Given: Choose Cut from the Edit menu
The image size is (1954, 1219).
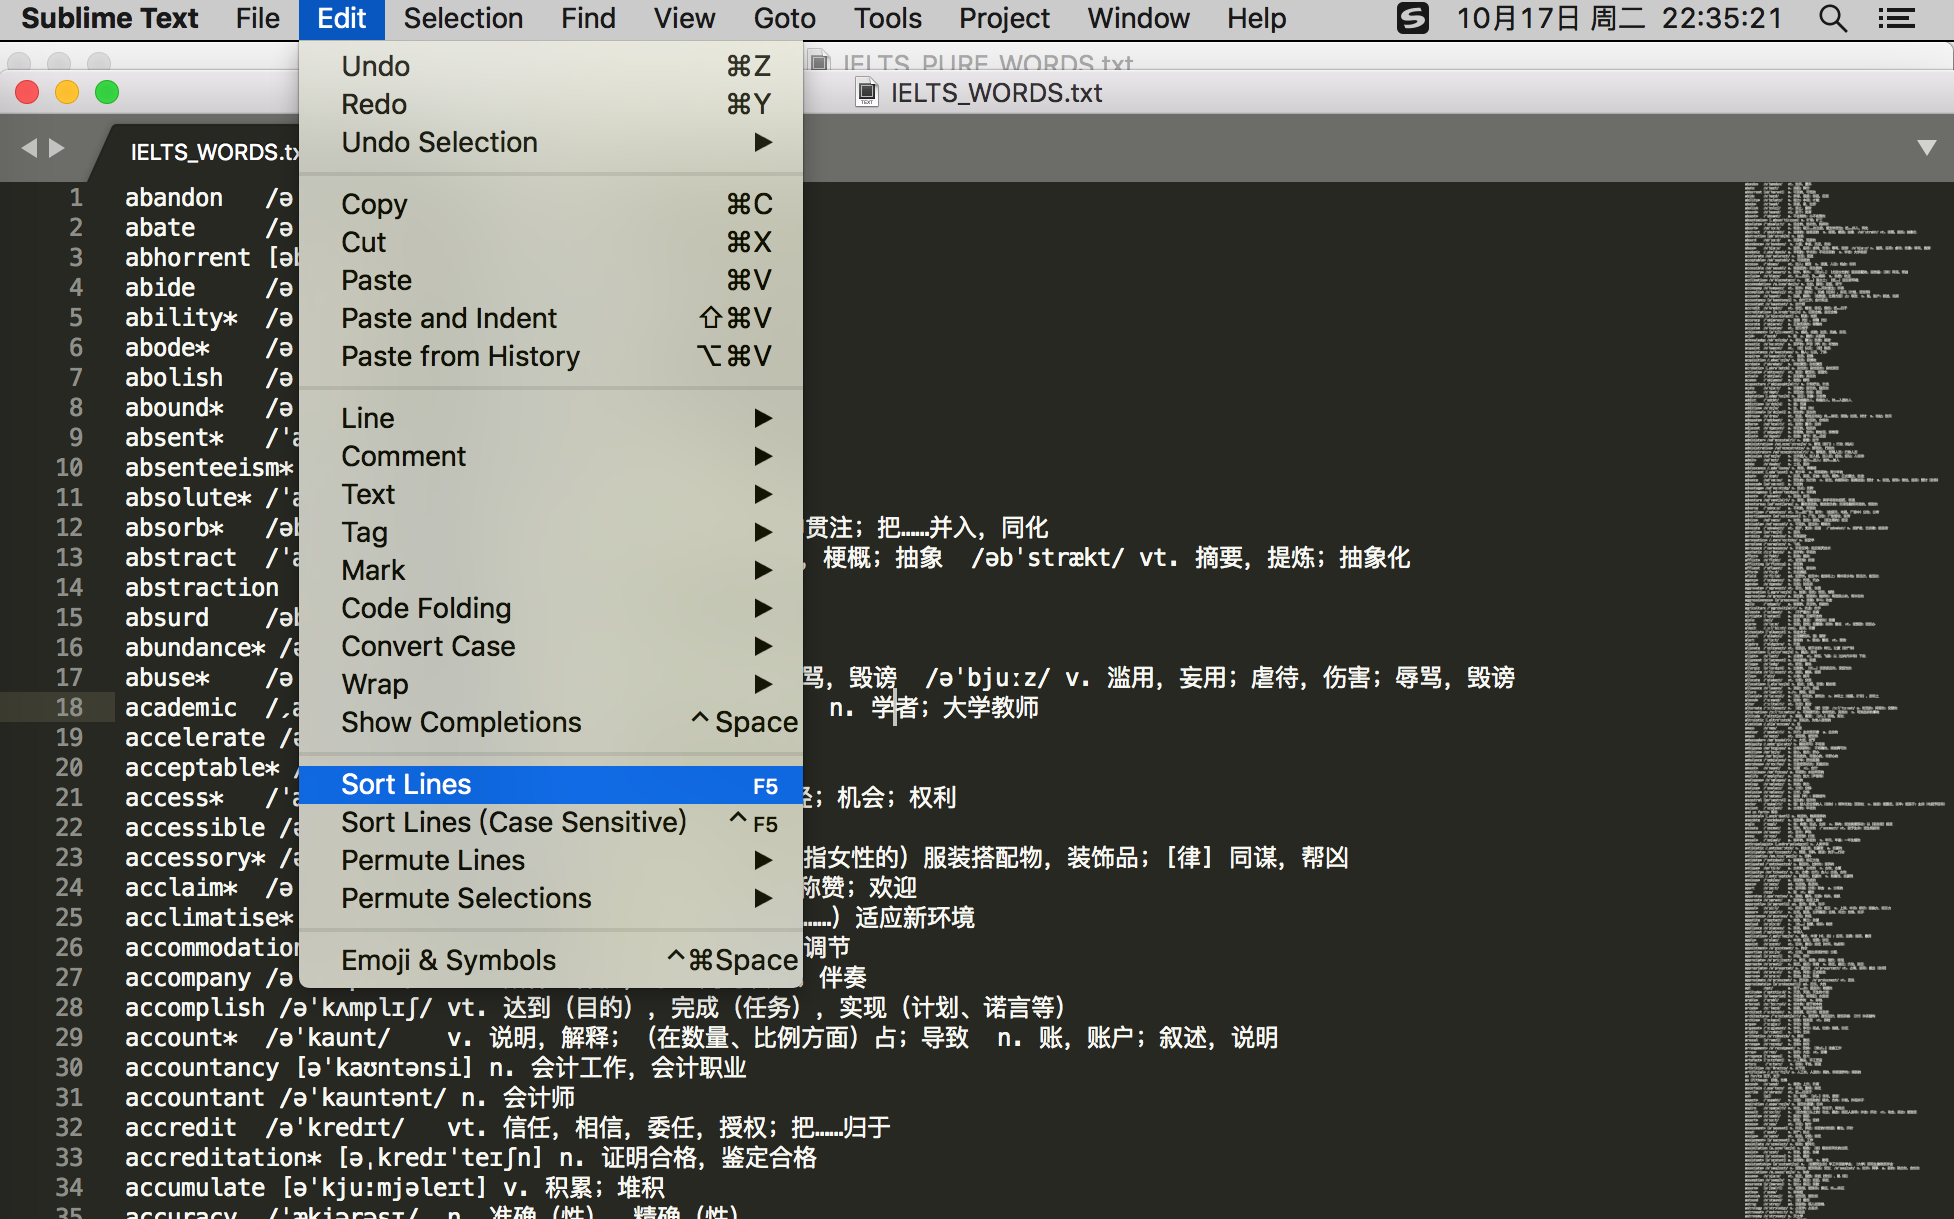Looking at the screenshot, I should (551, 242).
